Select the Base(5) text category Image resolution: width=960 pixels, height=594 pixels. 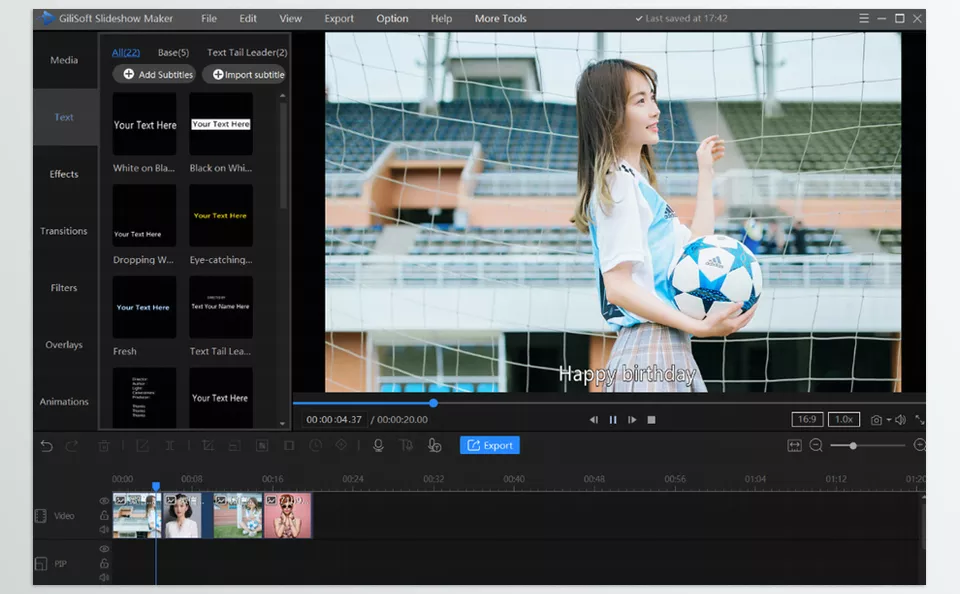tap(173, 53)
